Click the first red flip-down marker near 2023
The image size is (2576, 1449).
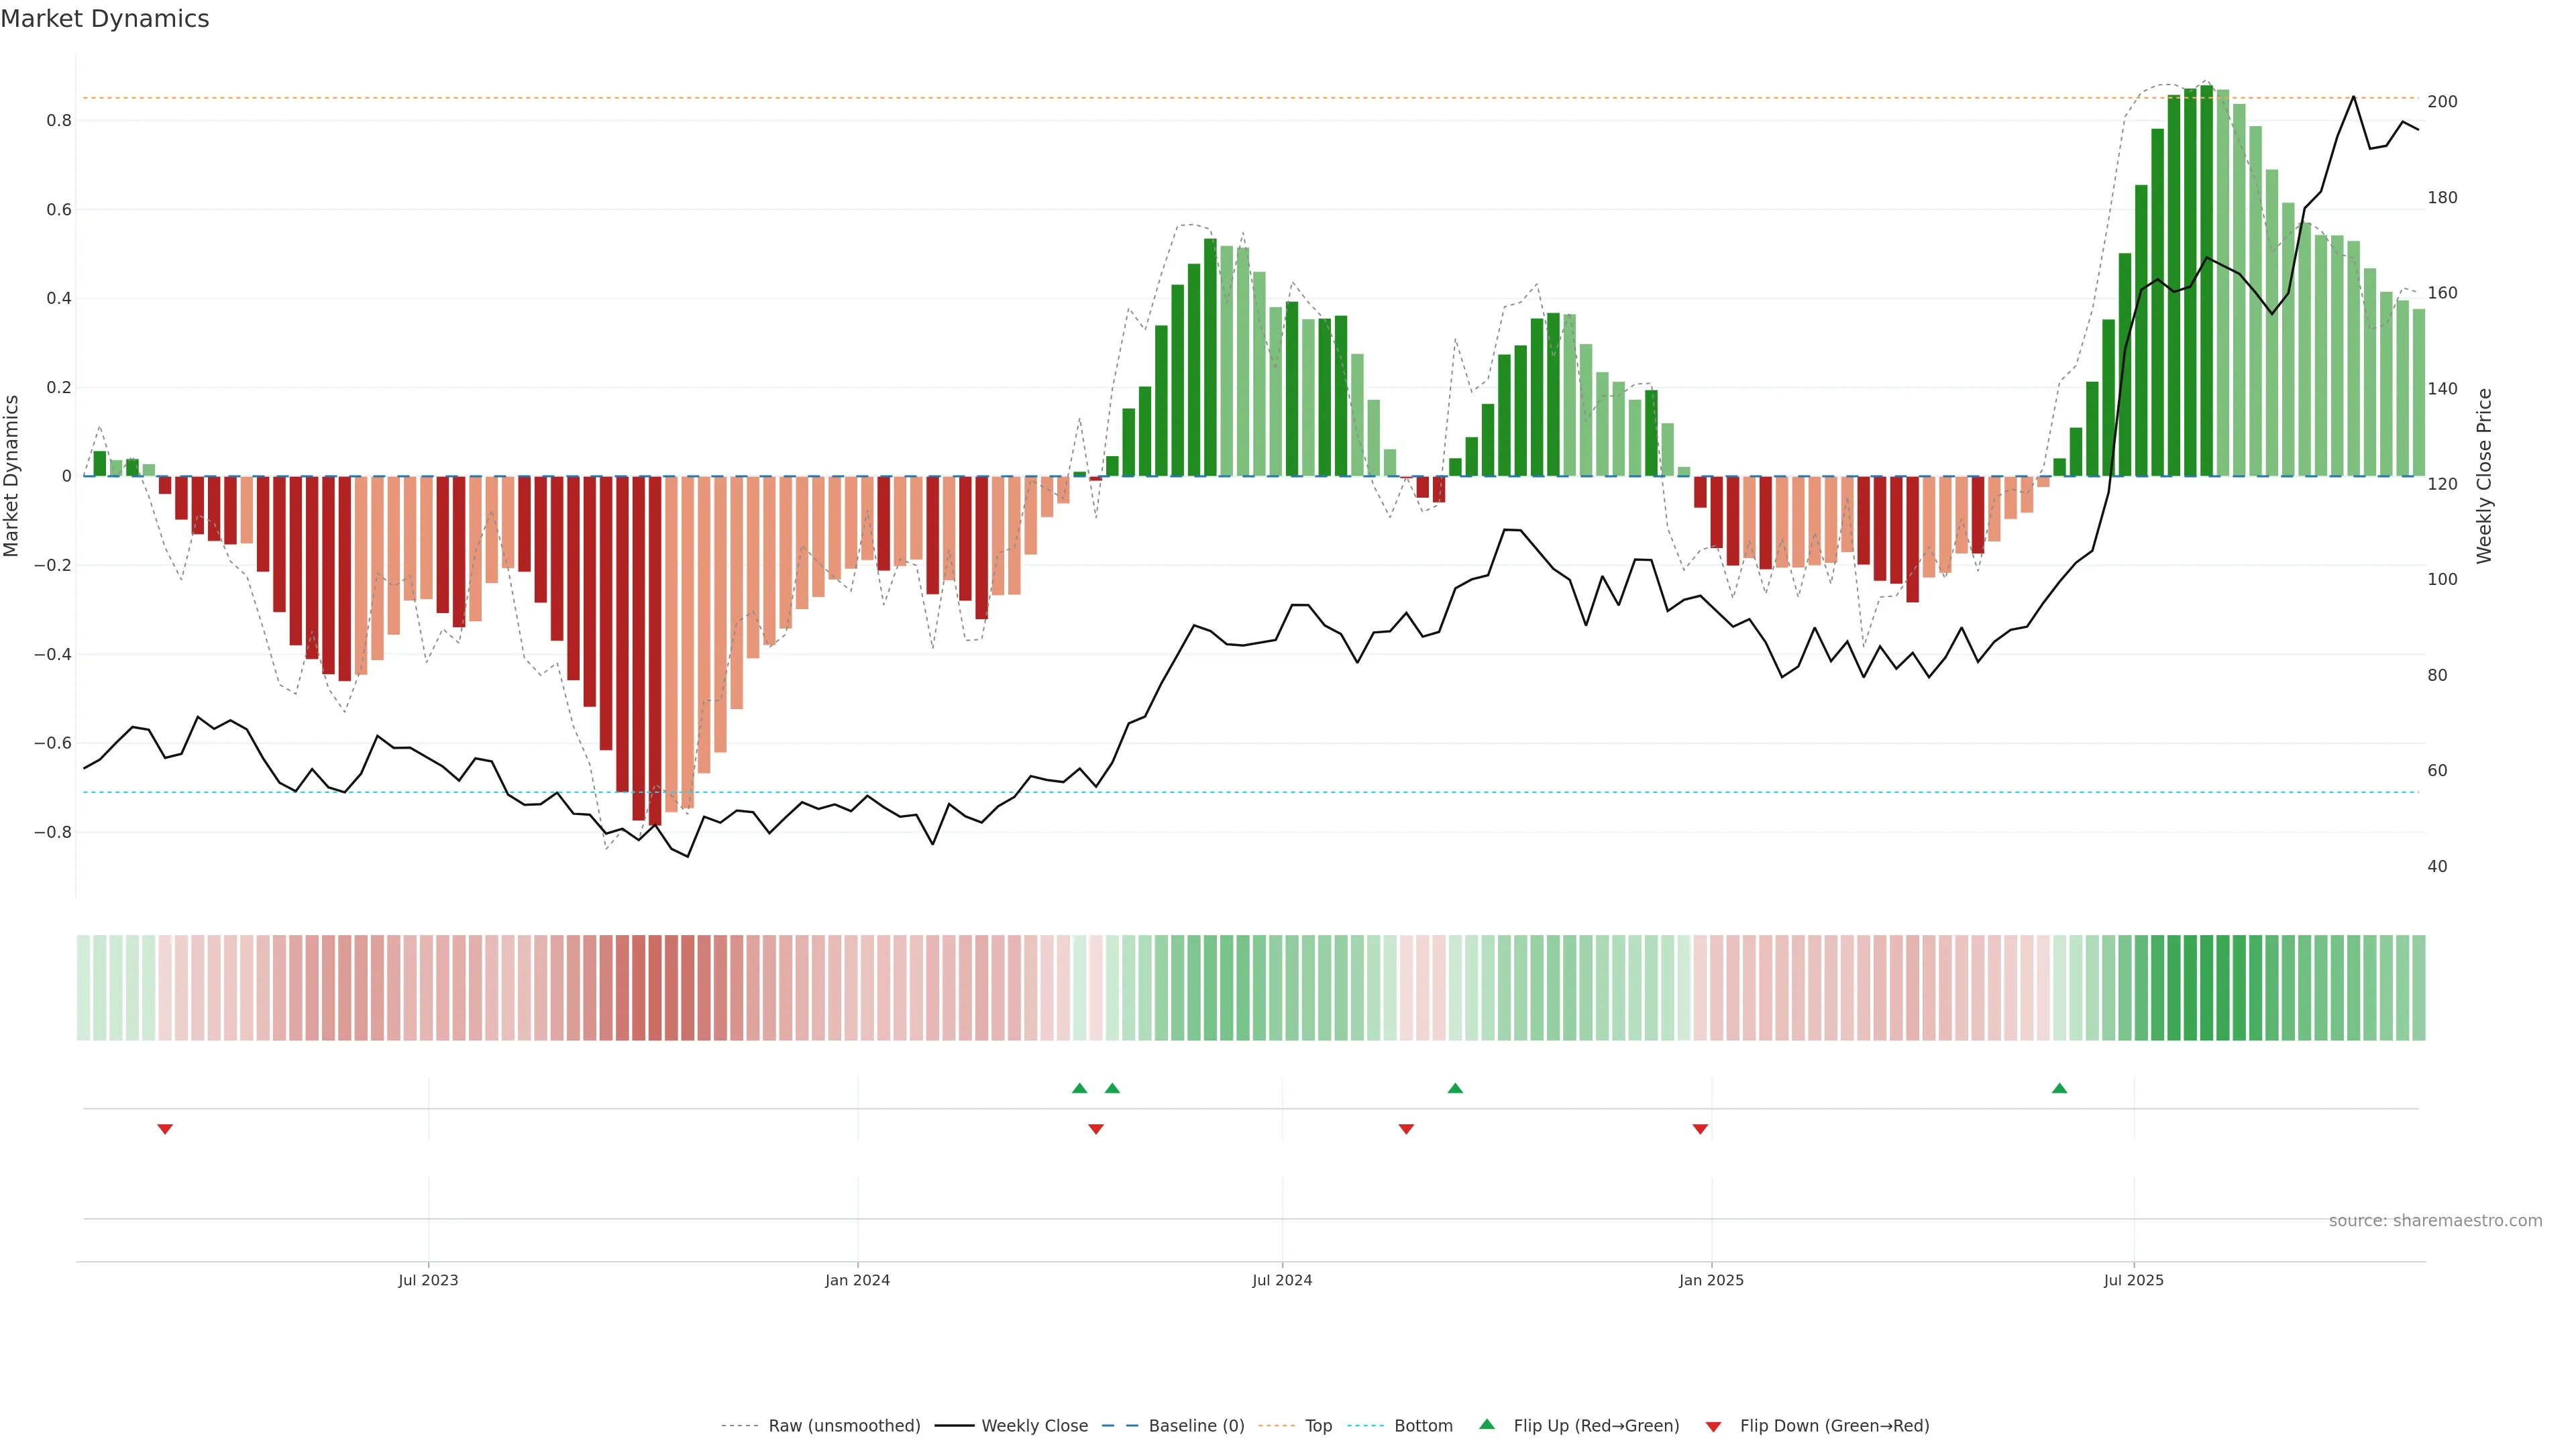[x=165, y=1129]
